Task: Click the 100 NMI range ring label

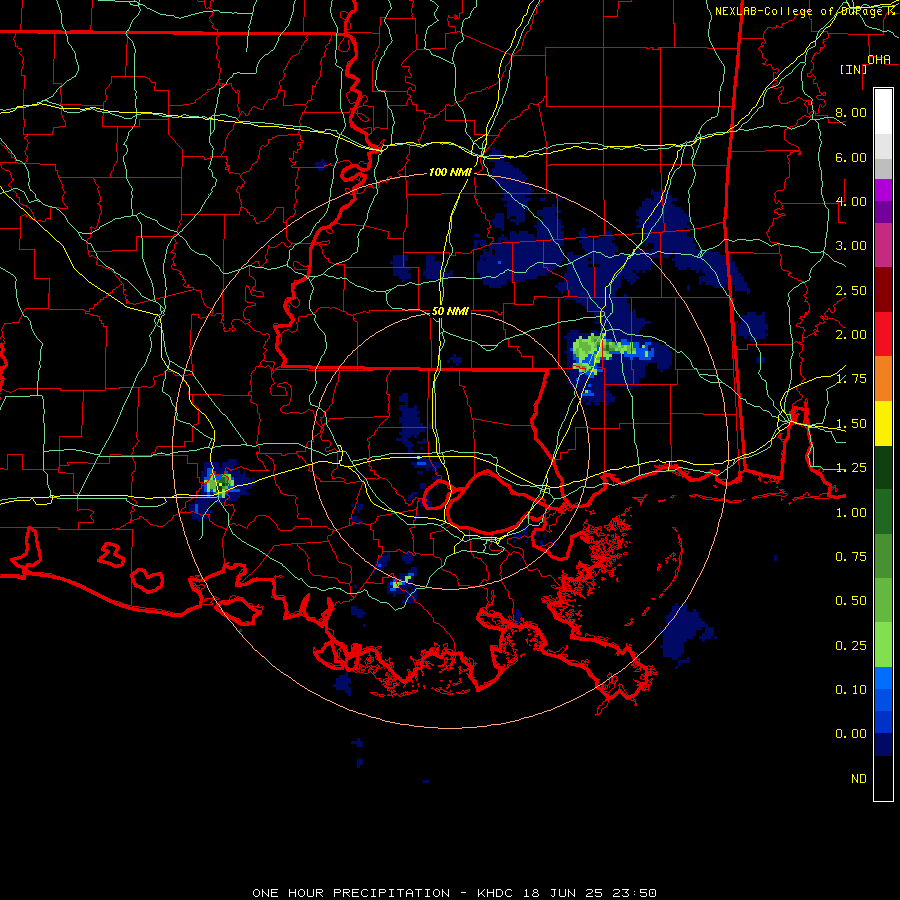Action: 450,172
